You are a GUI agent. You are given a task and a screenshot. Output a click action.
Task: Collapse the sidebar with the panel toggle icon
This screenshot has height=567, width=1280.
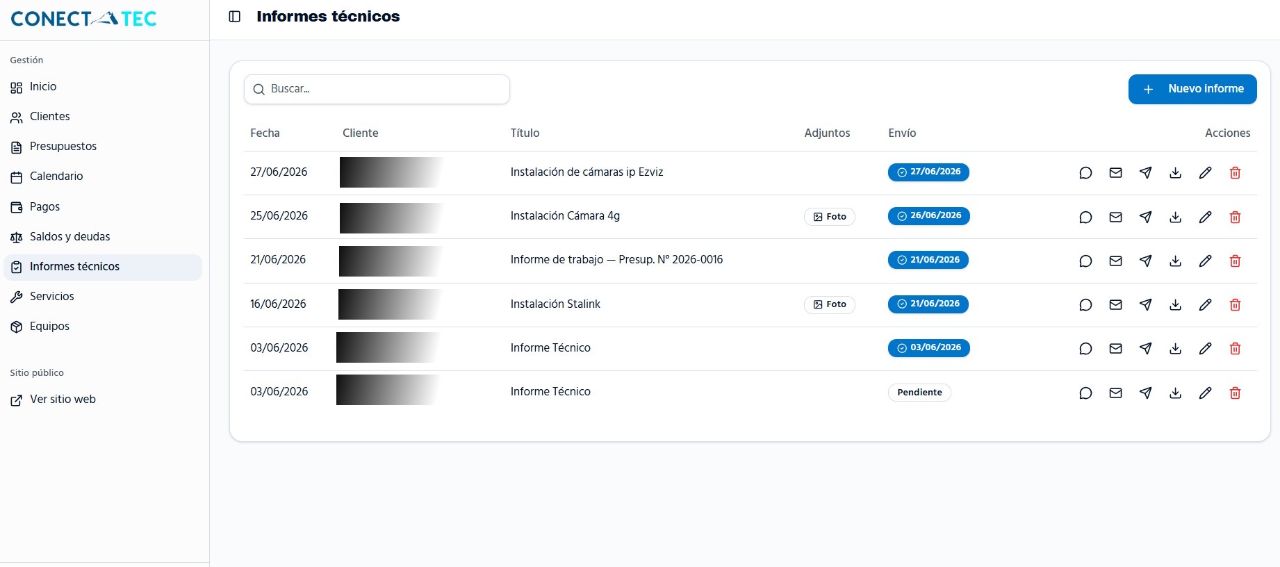click(235, 16)
